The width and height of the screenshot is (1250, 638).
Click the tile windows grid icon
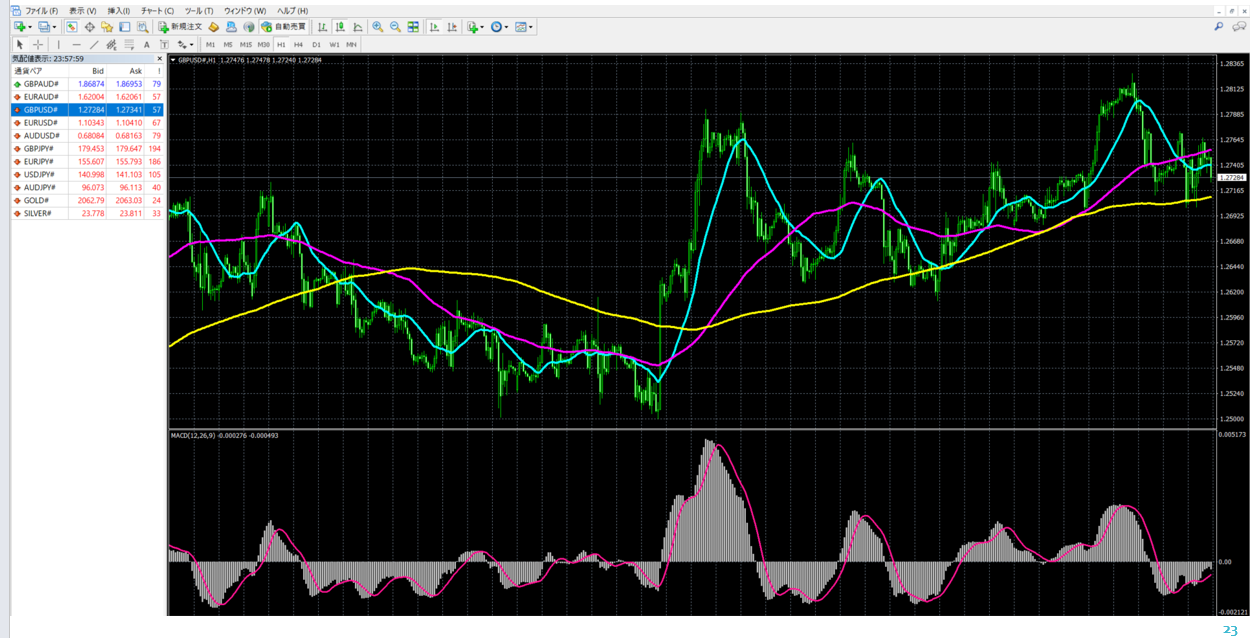pos(413,27)
